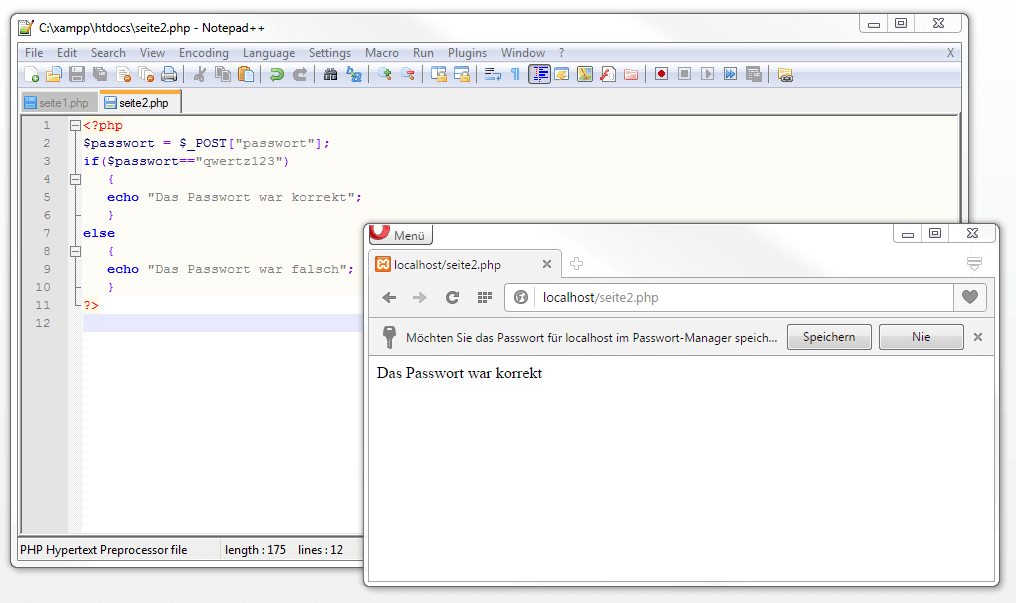Start macro recording with red dot
Image resolution: width=1016 pixels, height=603 pixels.
pos(661,74)
